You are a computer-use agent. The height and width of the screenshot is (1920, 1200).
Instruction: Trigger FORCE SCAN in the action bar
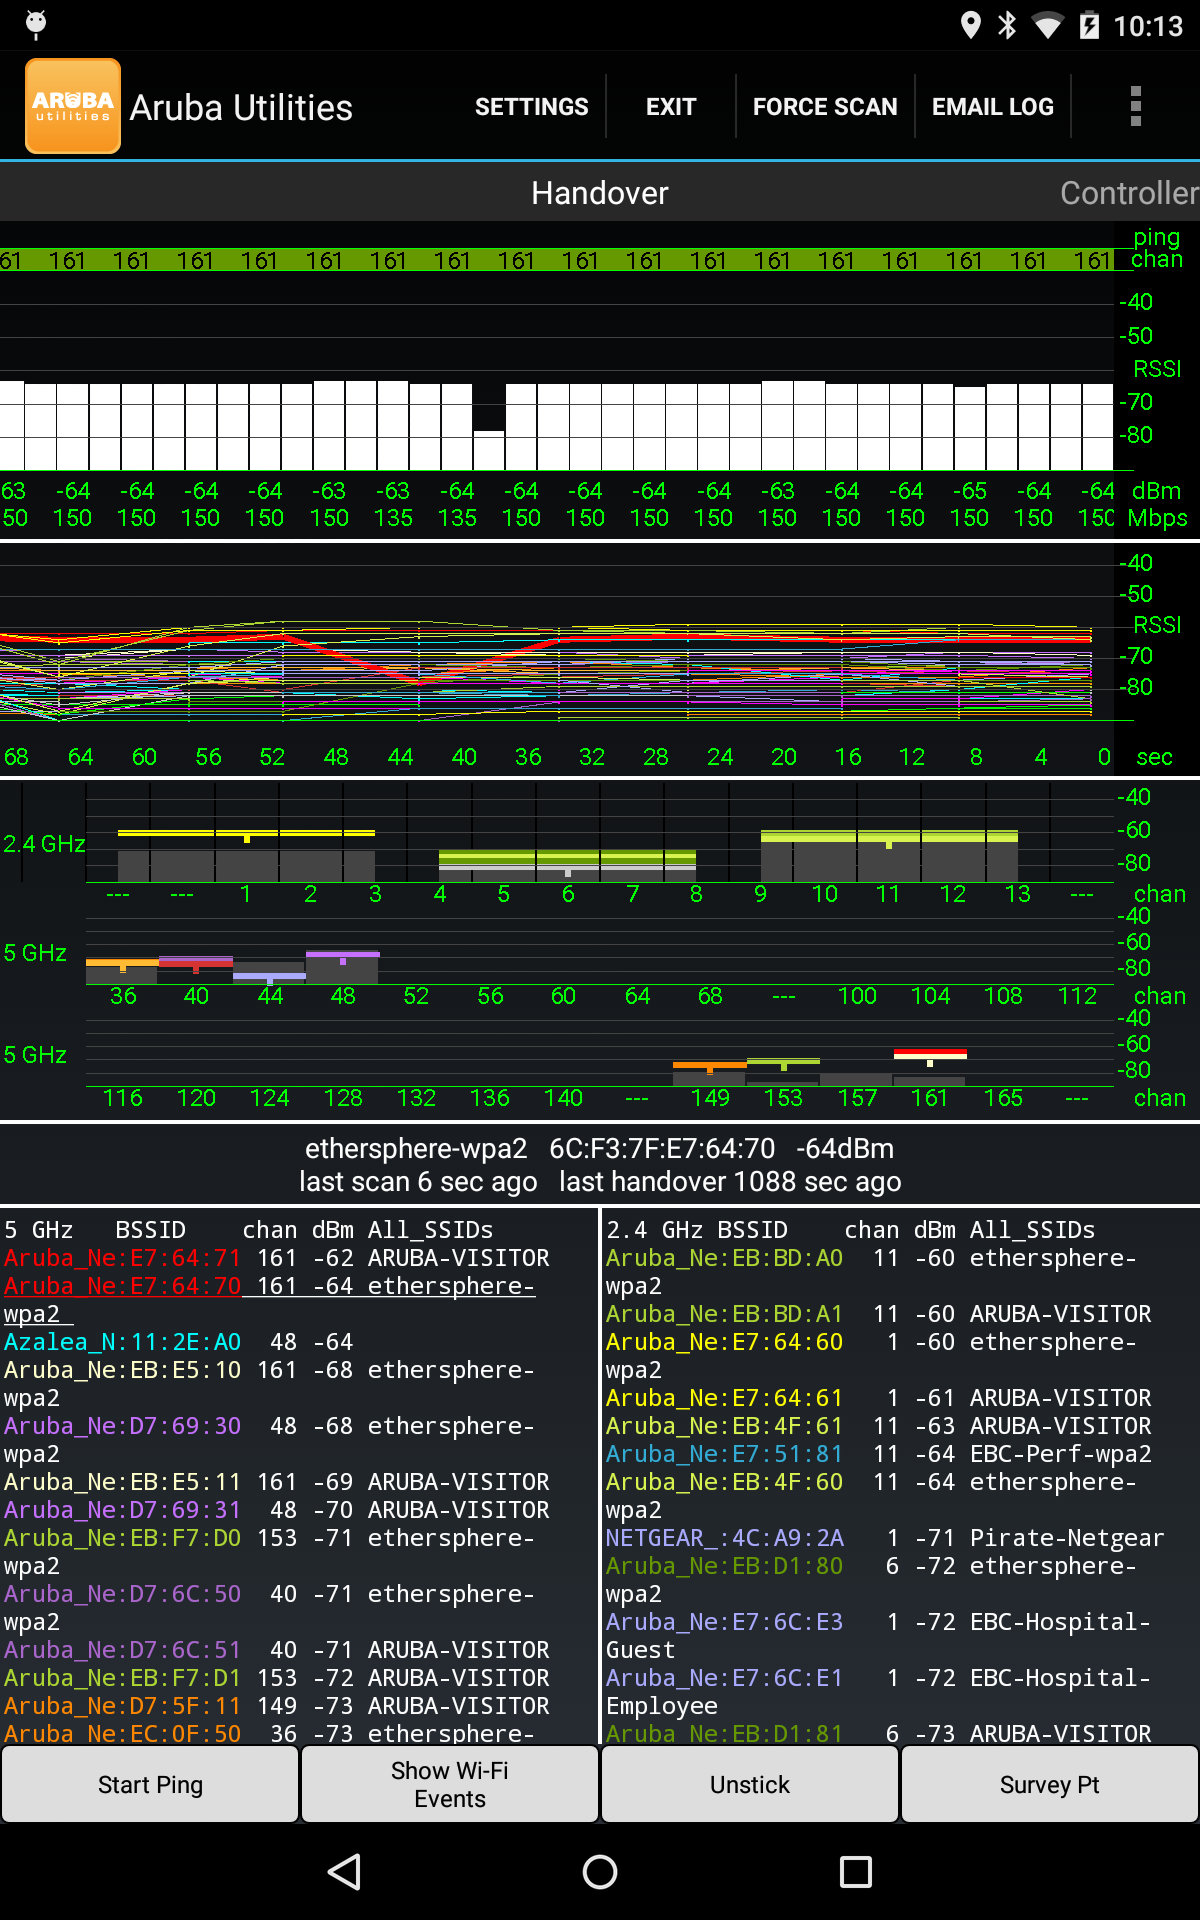[825, 106]
